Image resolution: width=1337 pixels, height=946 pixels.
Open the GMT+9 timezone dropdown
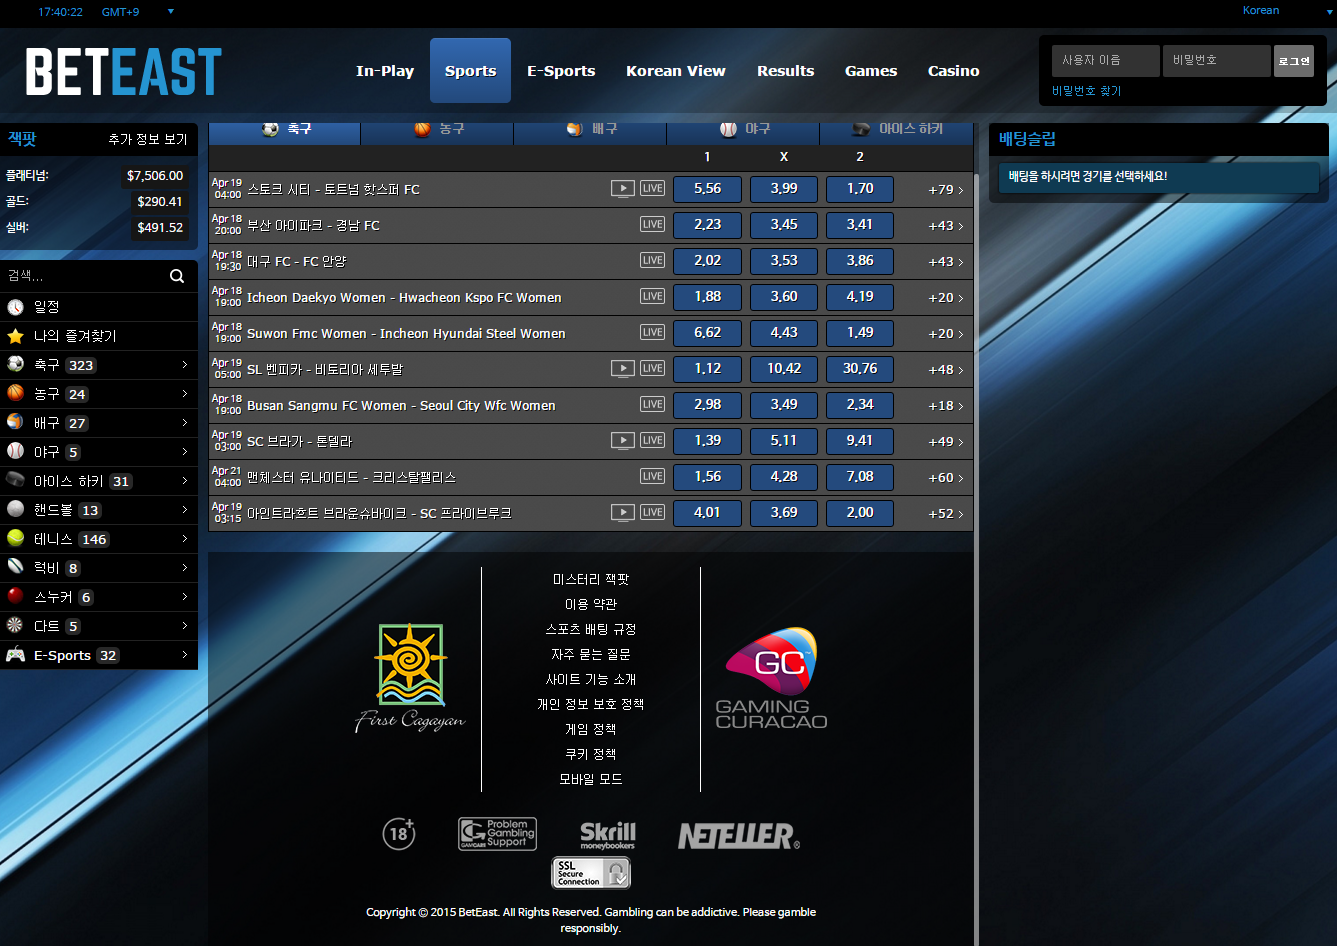(138, 12)
